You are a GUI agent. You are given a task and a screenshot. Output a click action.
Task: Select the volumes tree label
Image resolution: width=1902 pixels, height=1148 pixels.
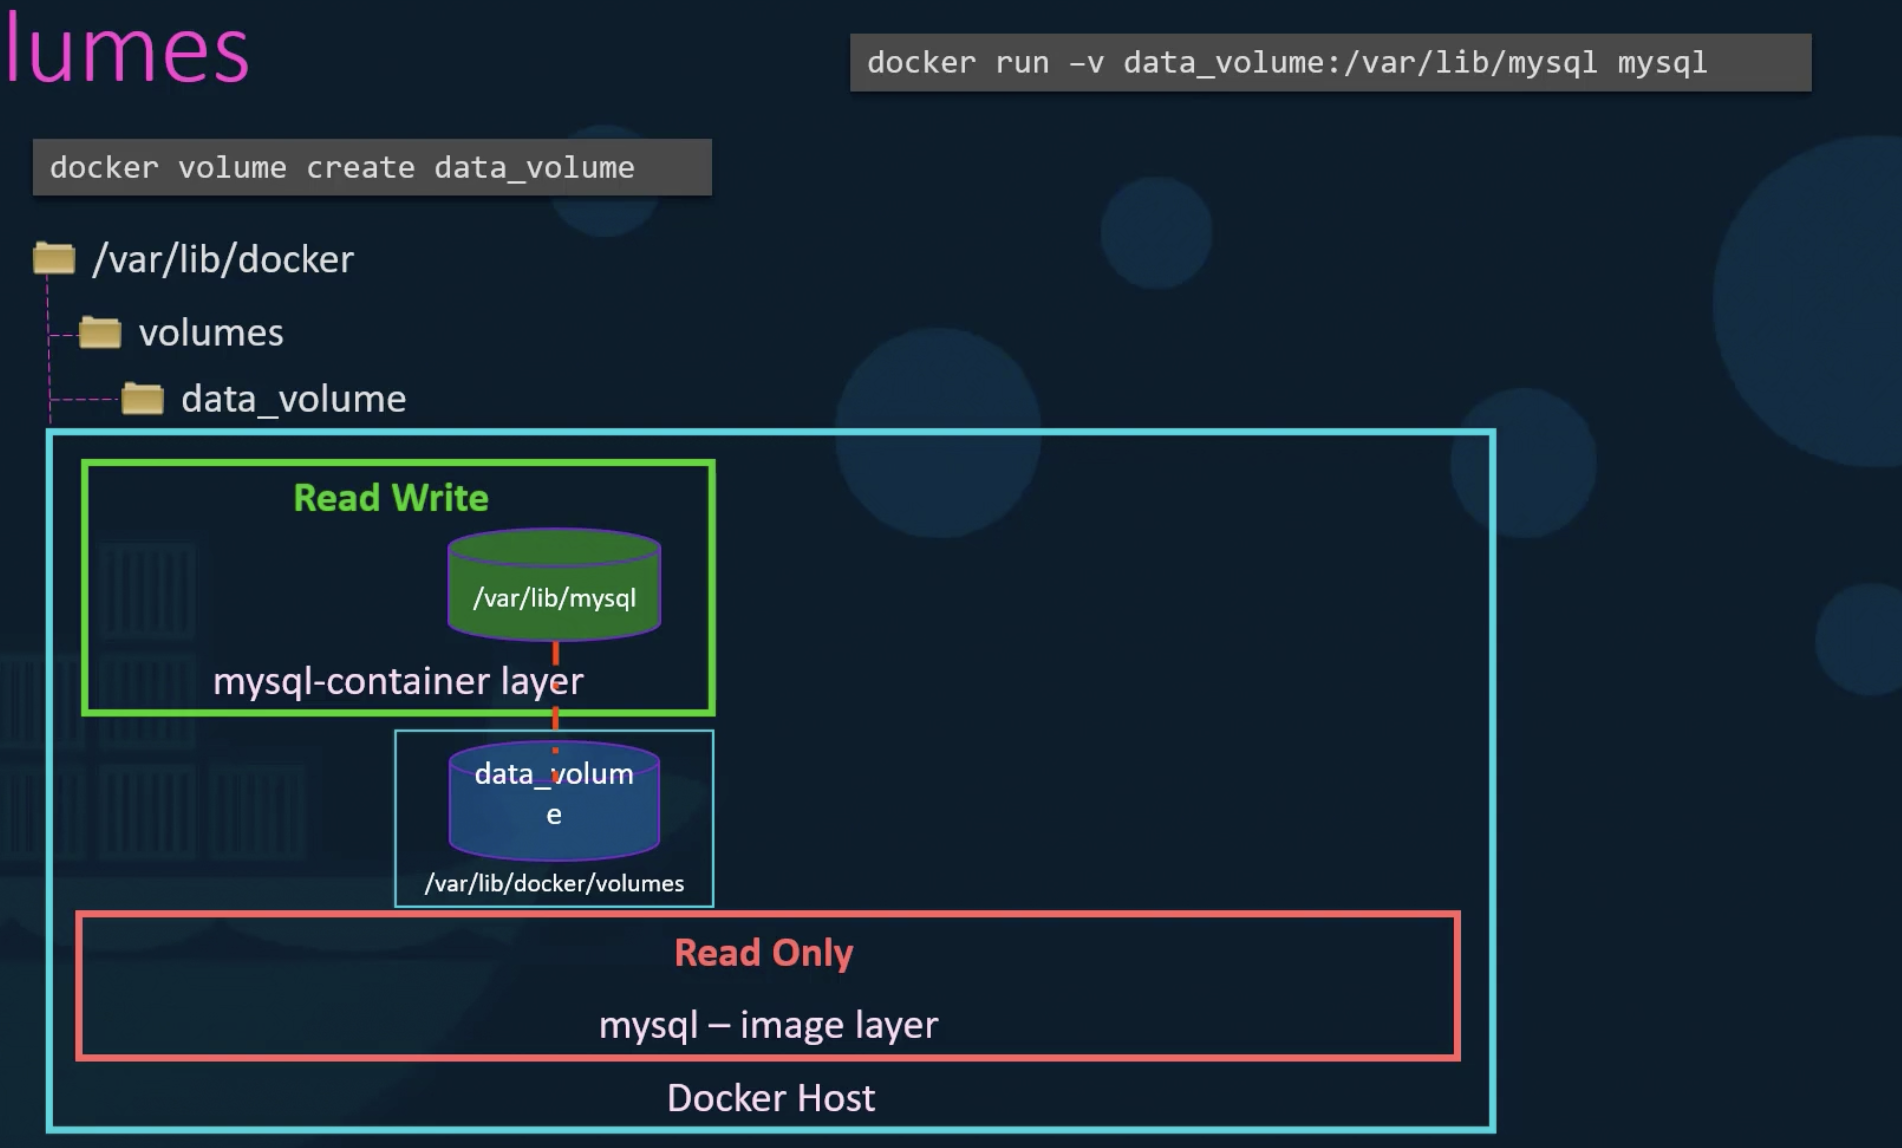click(x=211, y=333)
